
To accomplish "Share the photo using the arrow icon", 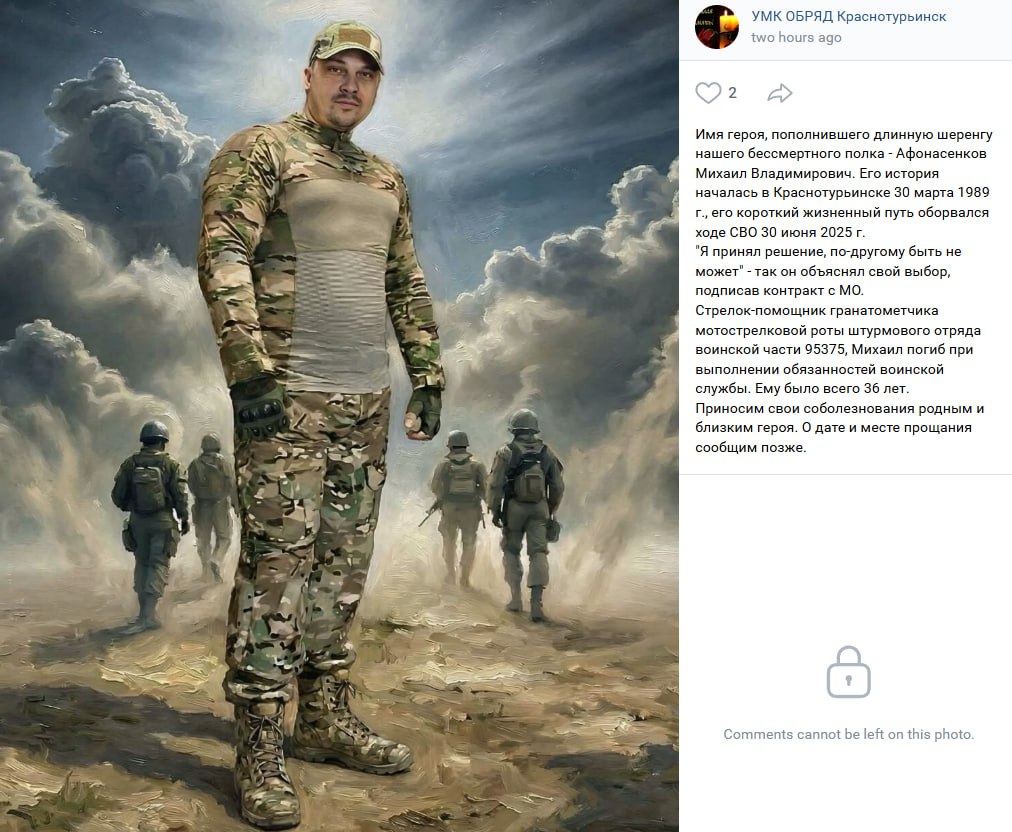I will click(x=780, y=93).
